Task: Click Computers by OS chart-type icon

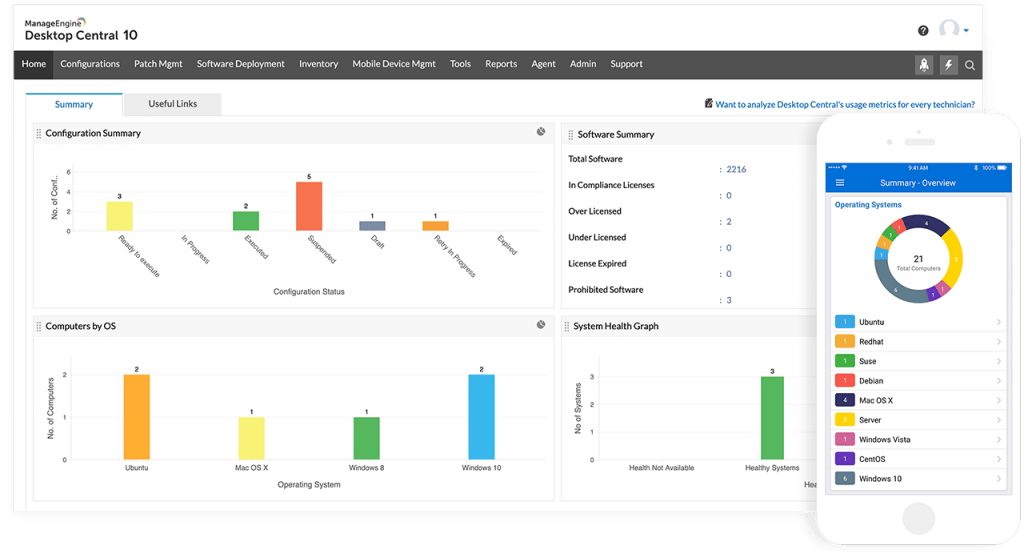Action: click(x=540, y=325)
